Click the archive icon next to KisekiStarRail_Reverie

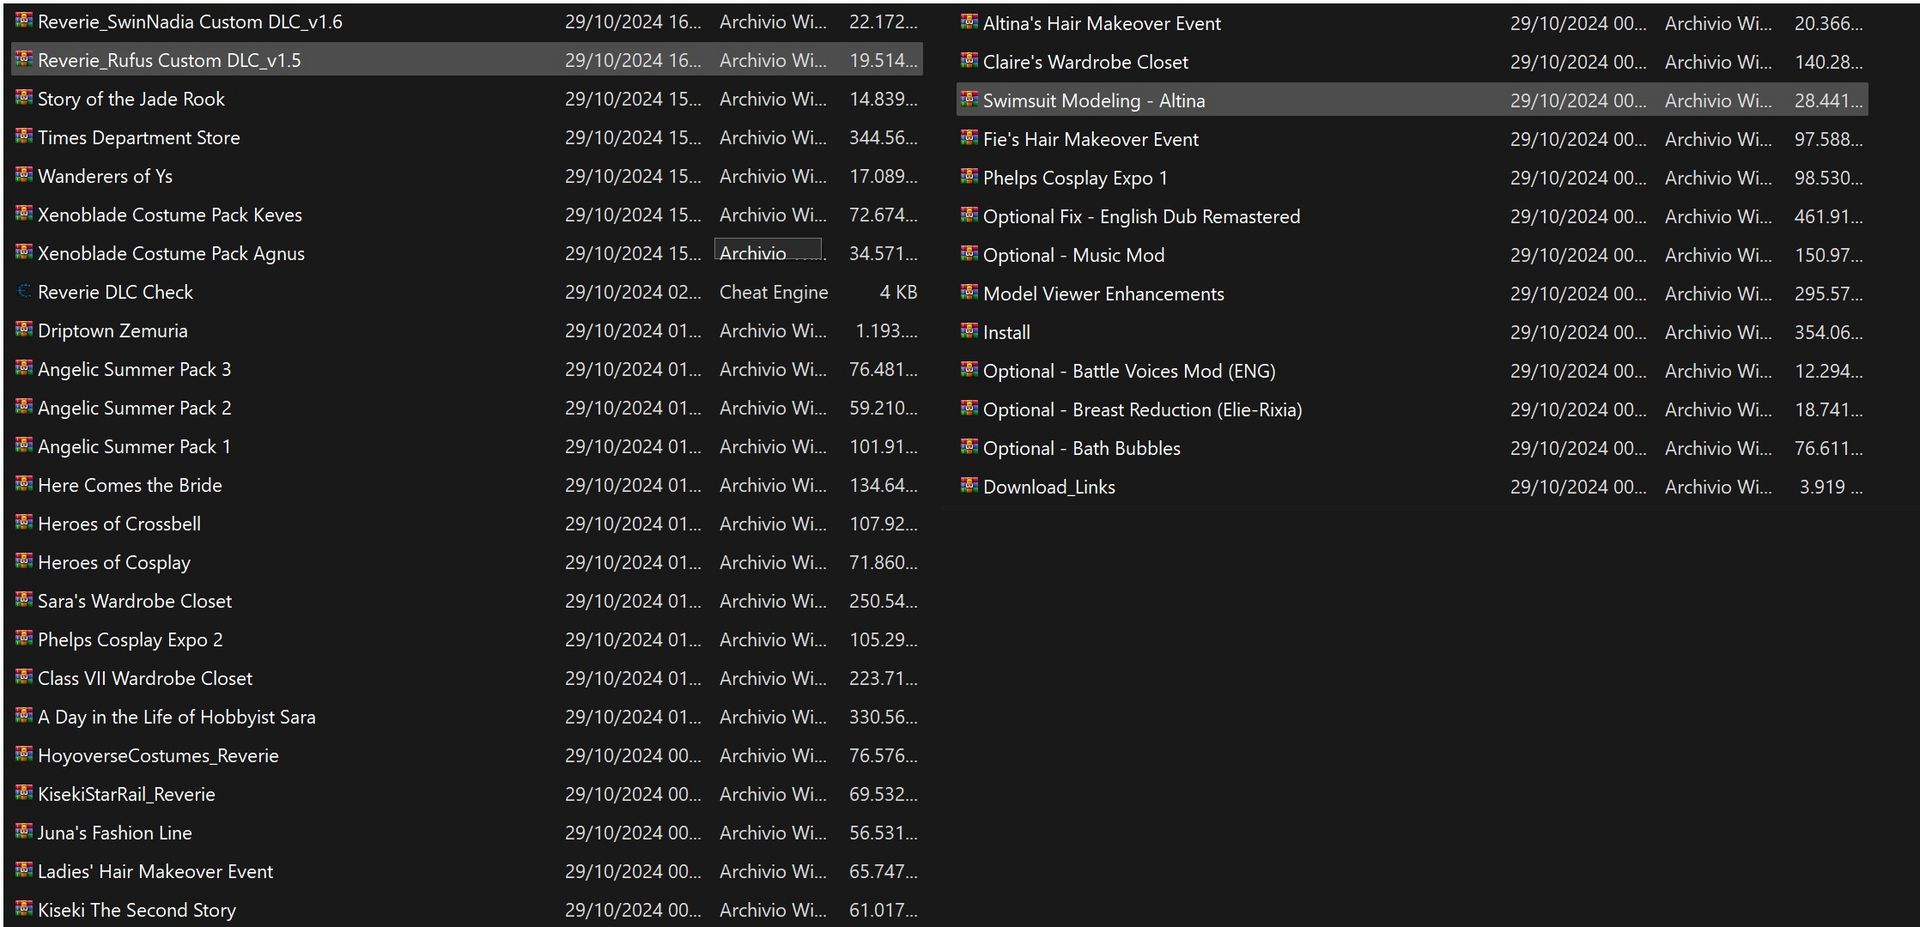pos(24,793)
